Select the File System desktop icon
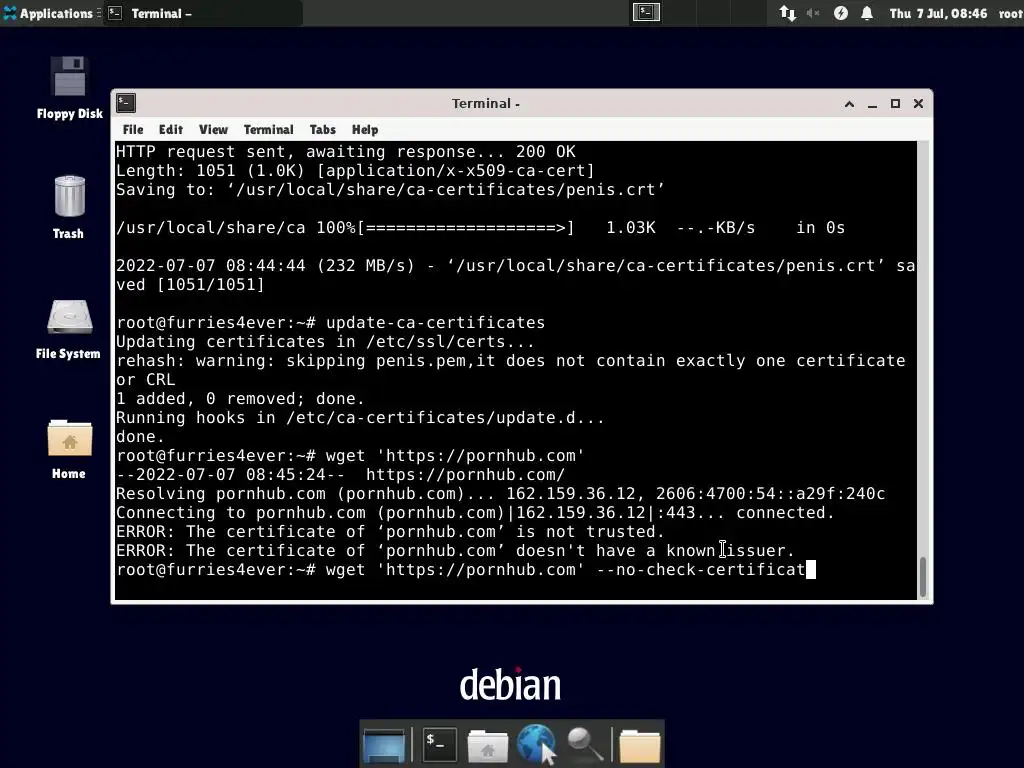Viewport: 1024px width, 768px height. [x=69, y=328]
